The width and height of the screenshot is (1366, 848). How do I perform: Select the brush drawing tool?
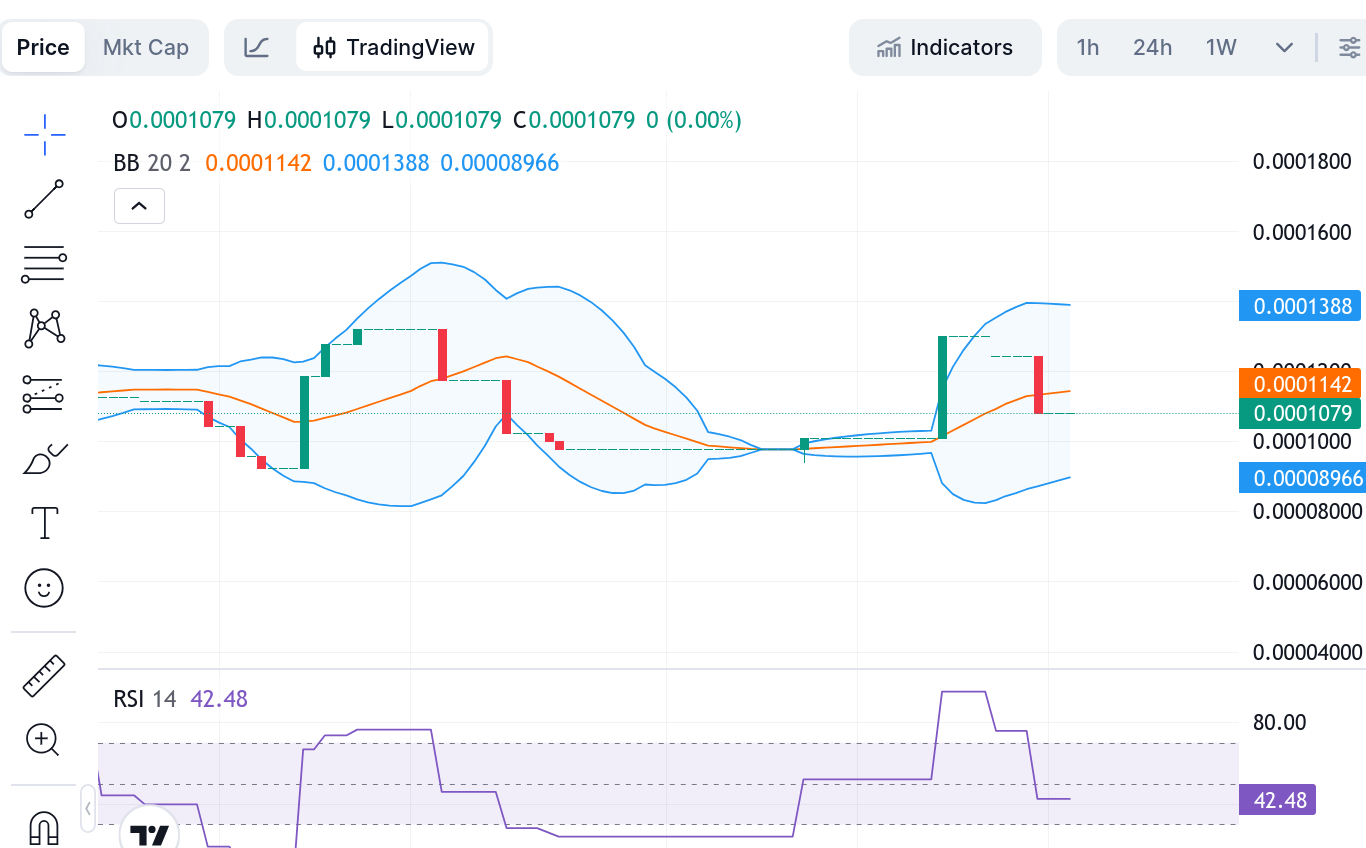pos(44,459)
